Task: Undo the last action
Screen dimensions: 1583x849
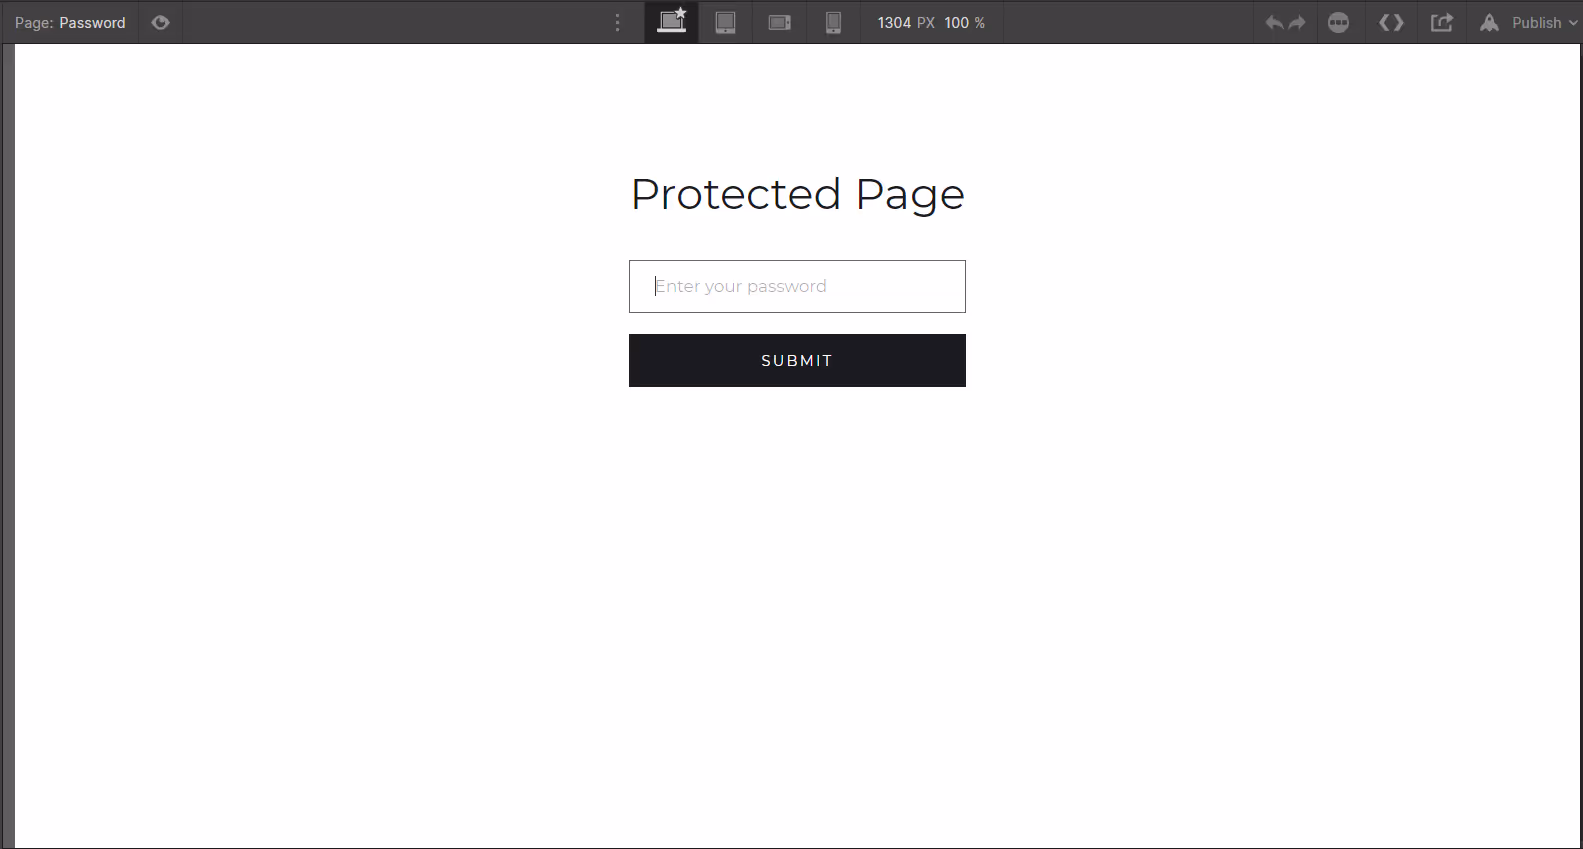Action: [1274, 23]
